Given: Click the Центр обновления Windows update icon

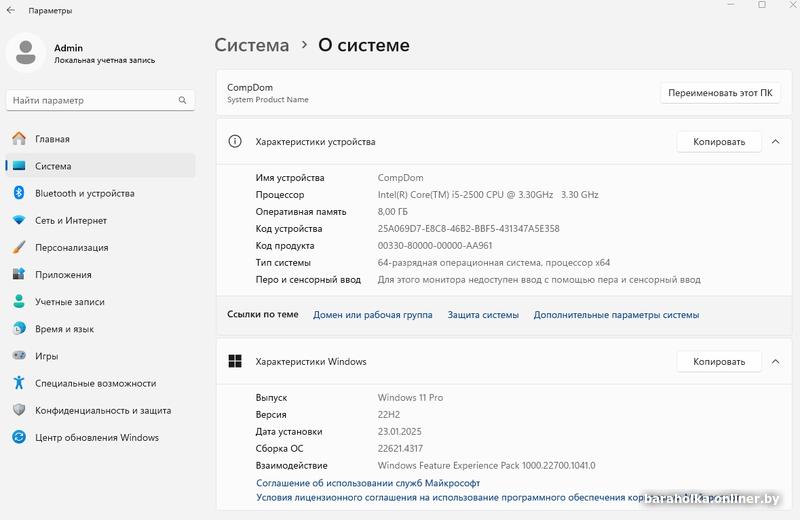Looking at the screenshot, I should click(19, 437).
